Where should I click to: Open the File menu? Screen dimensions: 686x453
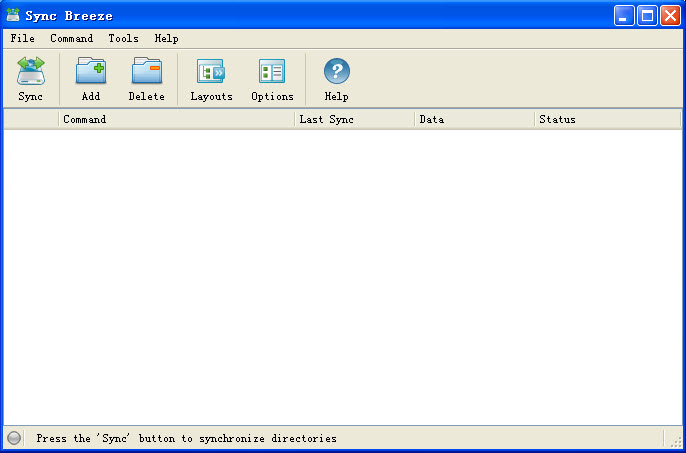click(22, 38)
